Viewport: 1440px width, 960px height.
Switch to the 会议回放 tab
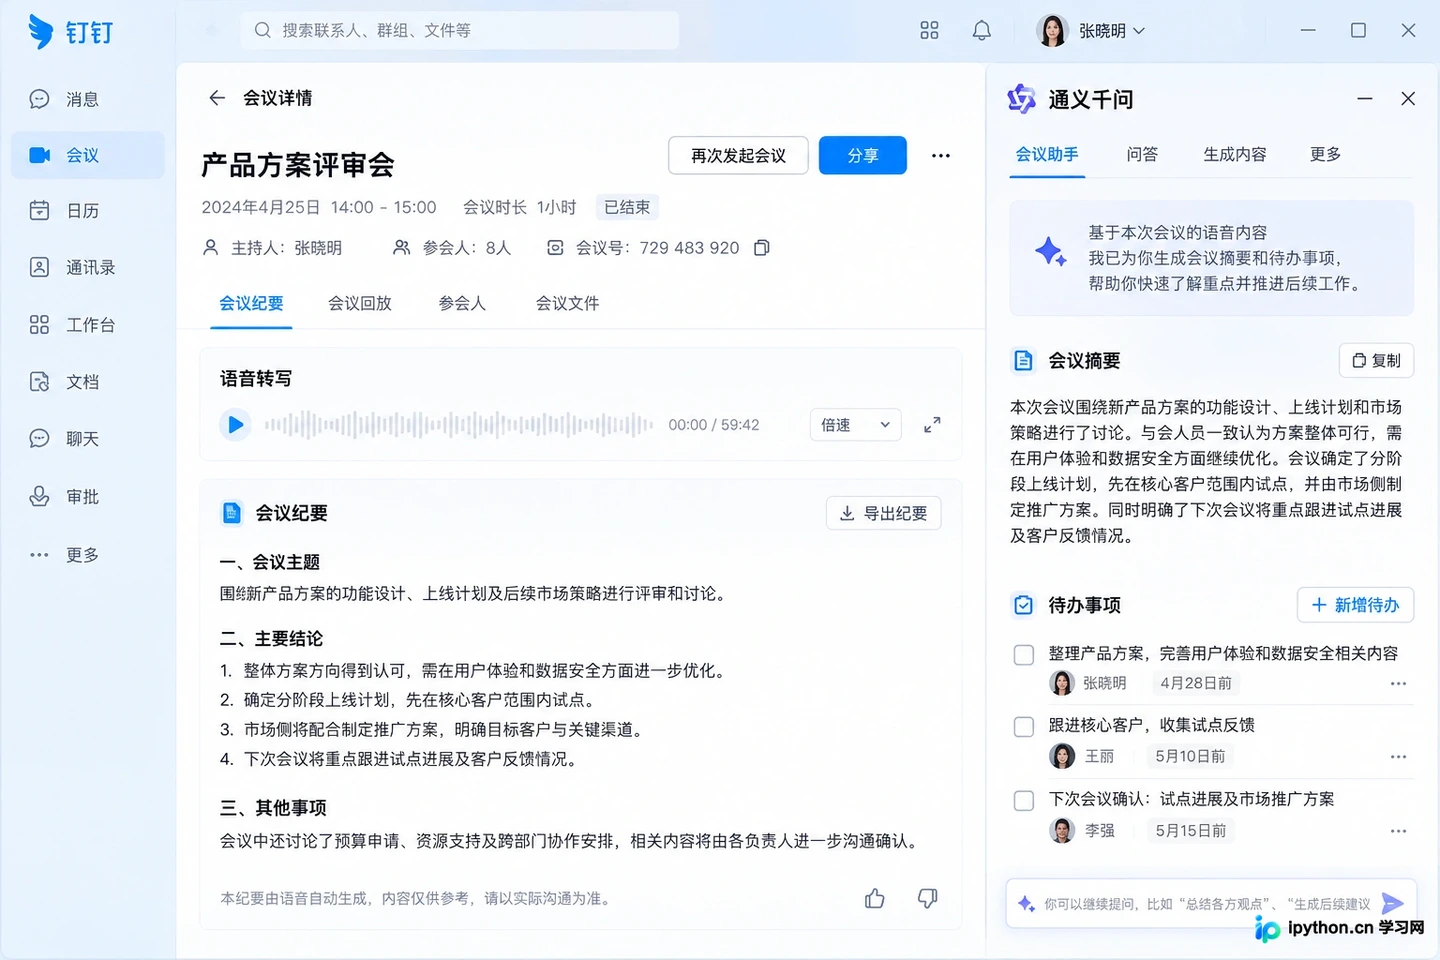tap(360, 303)
